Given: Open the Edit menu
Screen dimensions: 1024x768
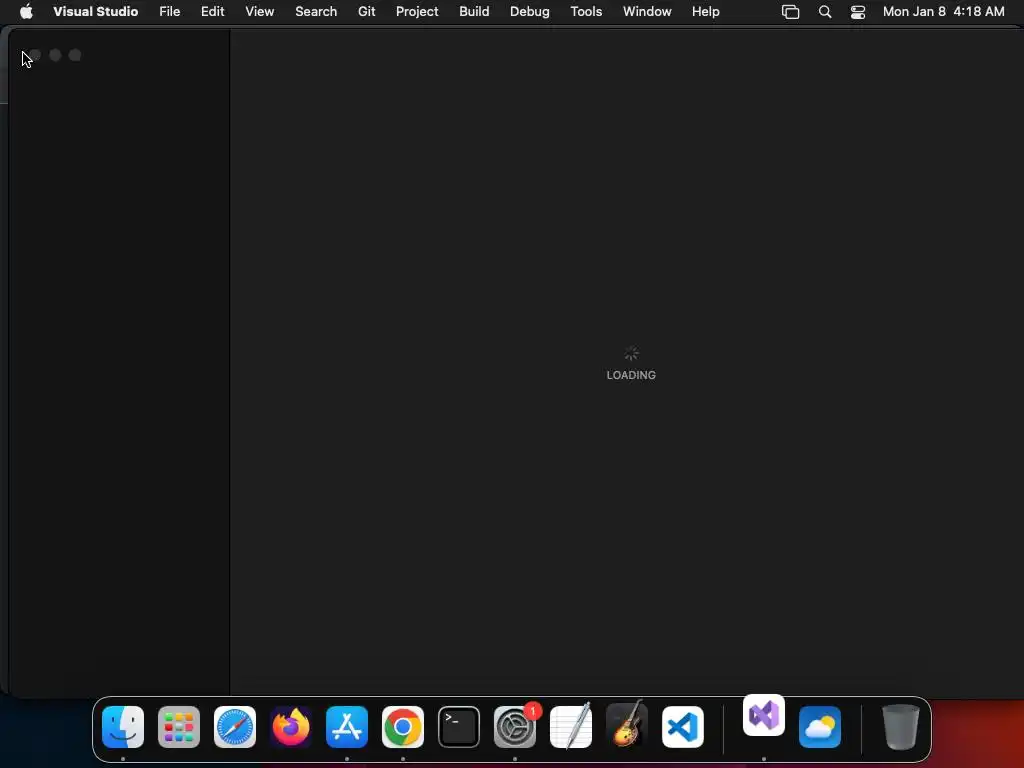Looking at the screenshot, I should 212,12.
